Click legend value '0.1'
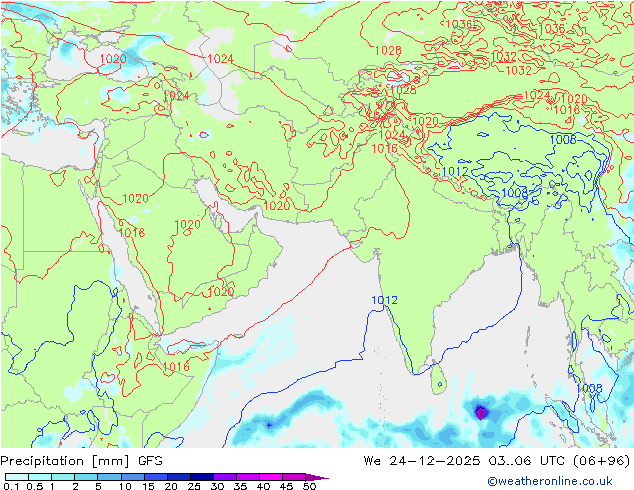 click(11, 486)
